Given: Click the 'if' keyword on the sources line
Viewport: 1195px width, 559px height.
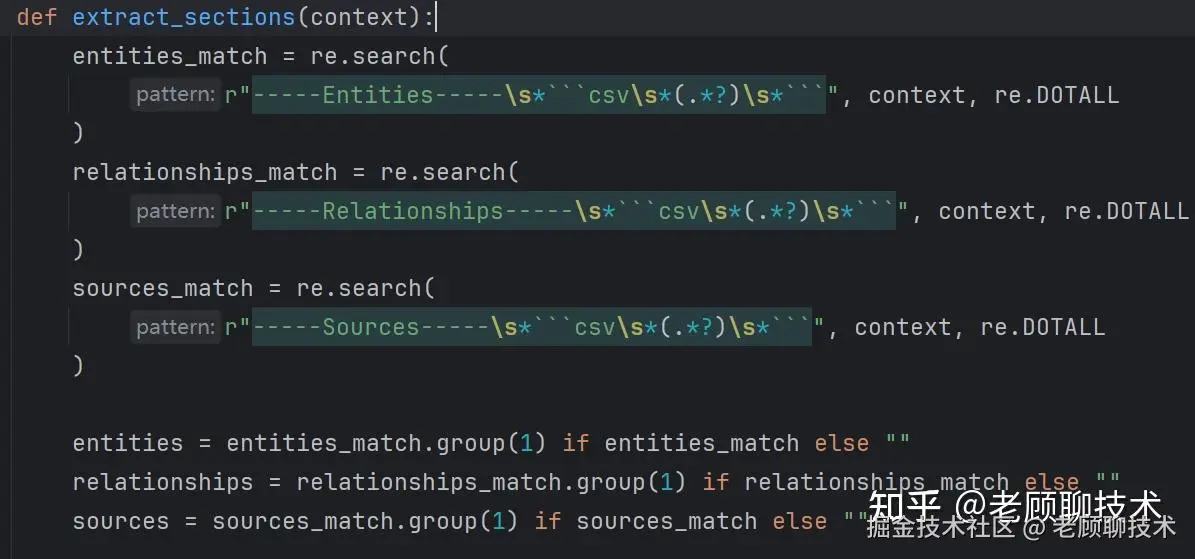Looking at the screenshot, I should (x=548, y=522).
